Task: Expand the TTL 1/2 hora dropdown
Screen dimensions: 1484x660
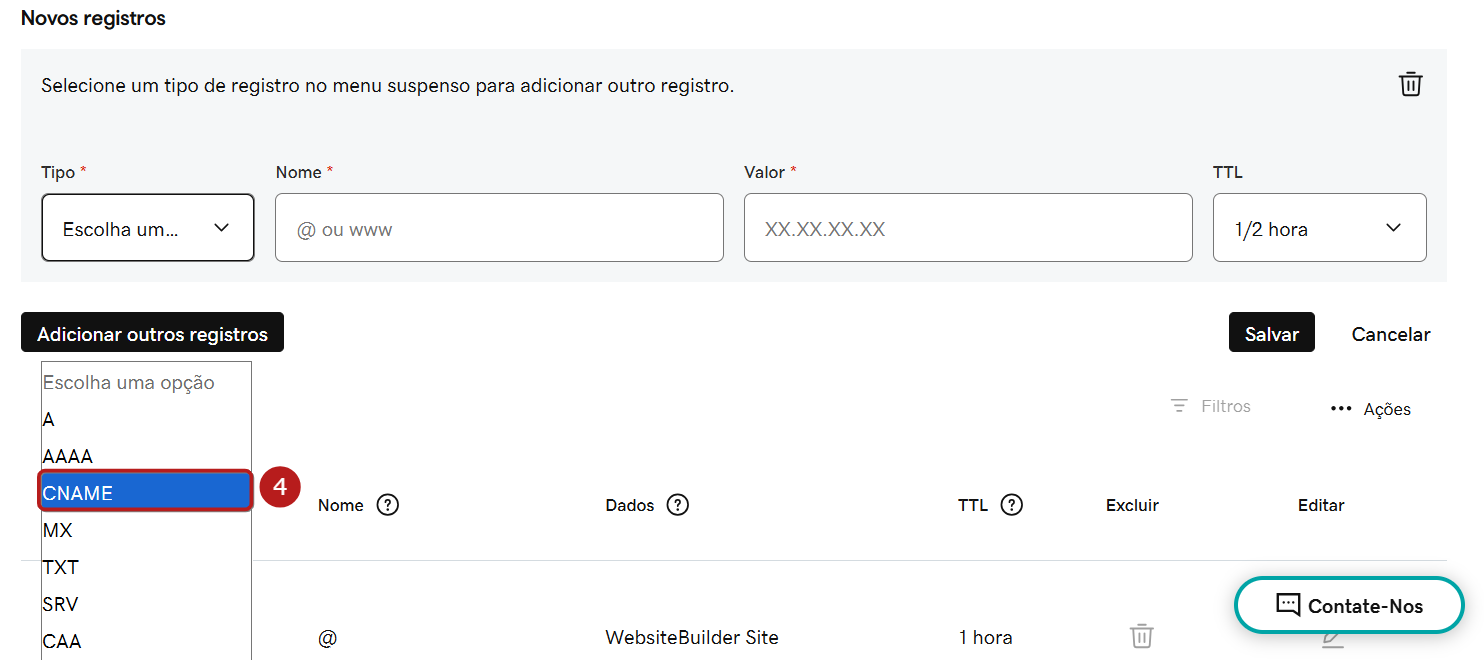Action: click(x=1320, y=228)
